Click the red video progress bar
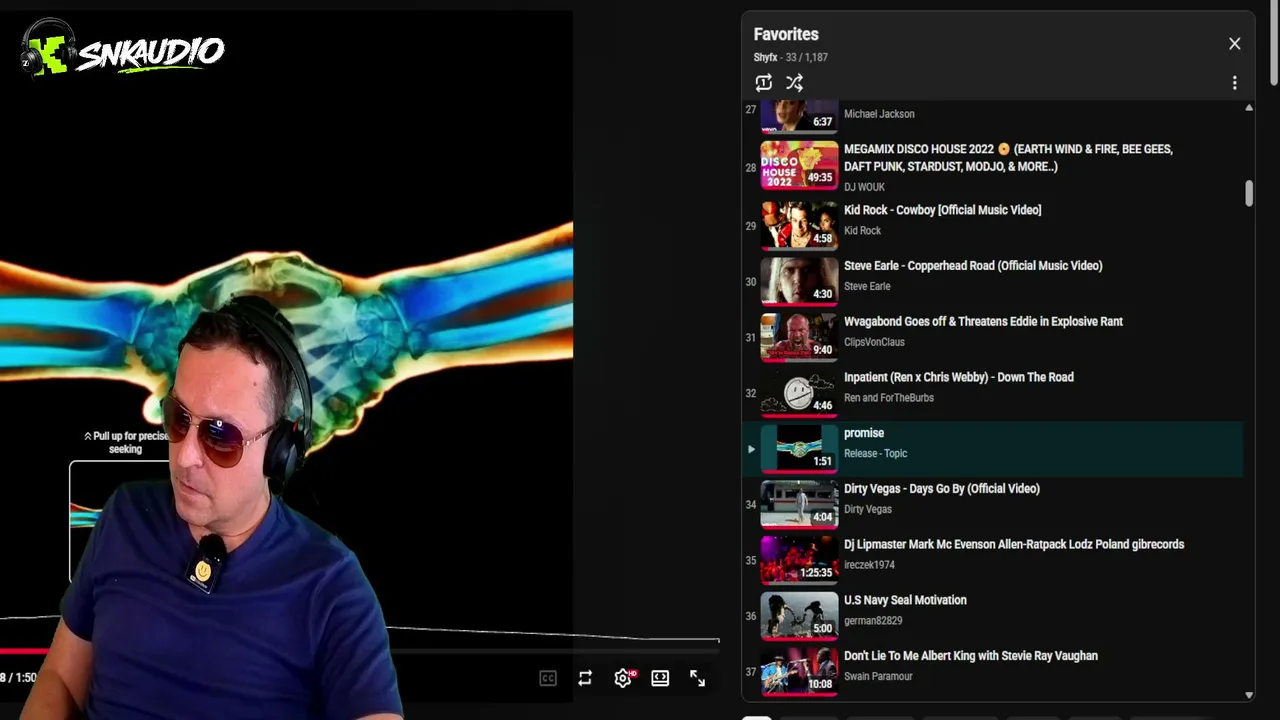This screenshot has height=720, width=1280. coord(24,650)
